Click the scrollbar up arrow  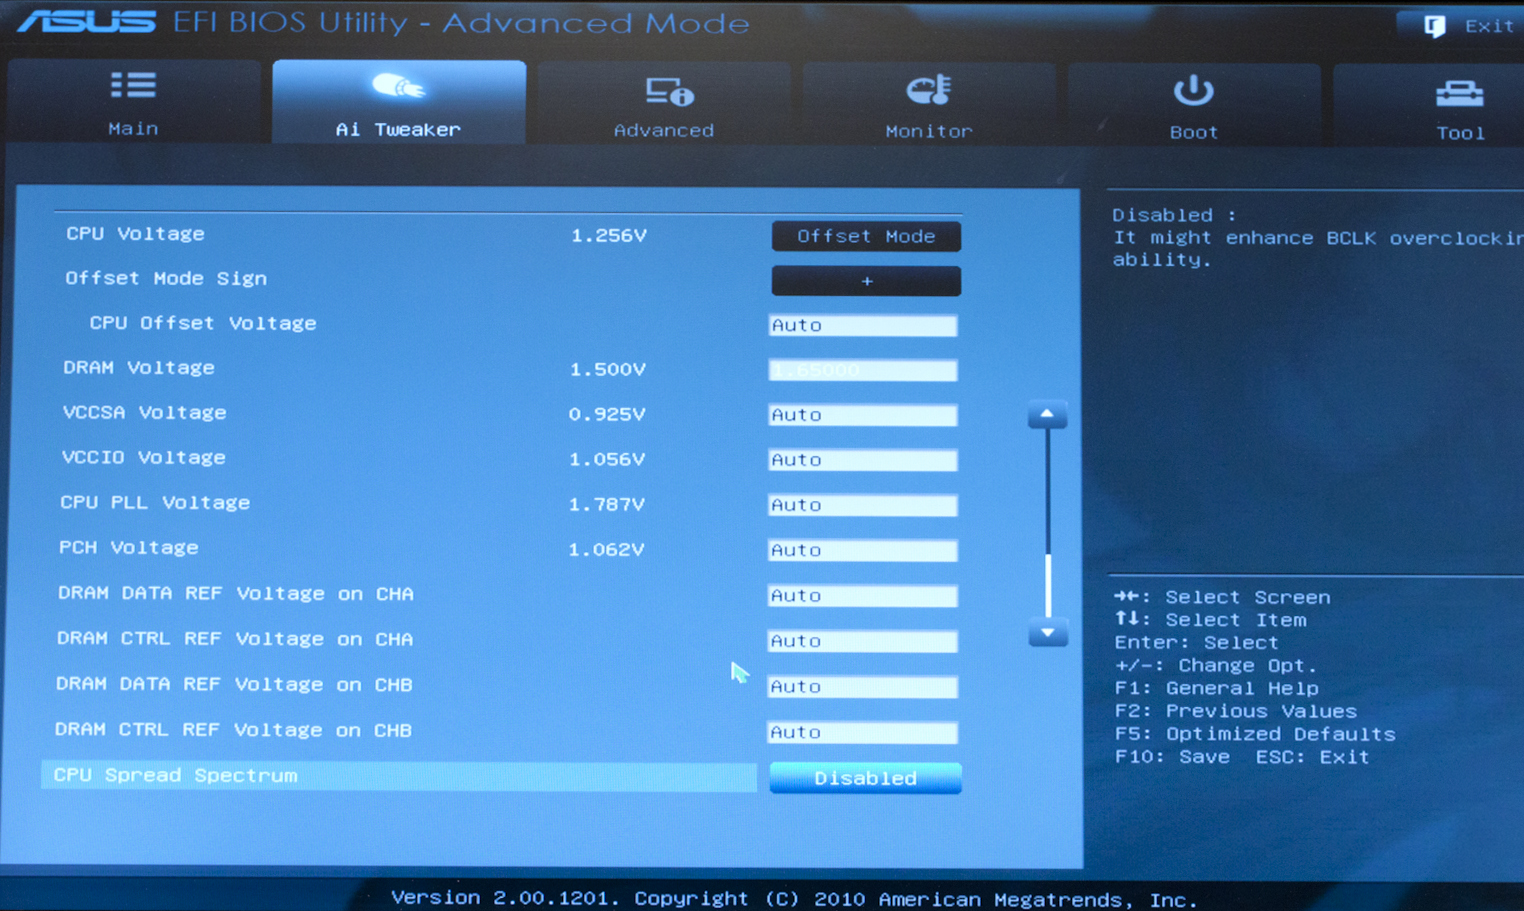[x=1047, y=414]
